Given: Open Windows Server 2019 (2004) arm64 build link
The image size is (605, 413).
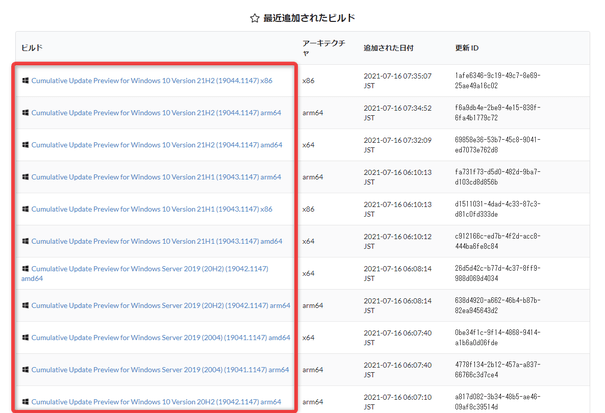Looking at the screenshot, I should [160, 369].
